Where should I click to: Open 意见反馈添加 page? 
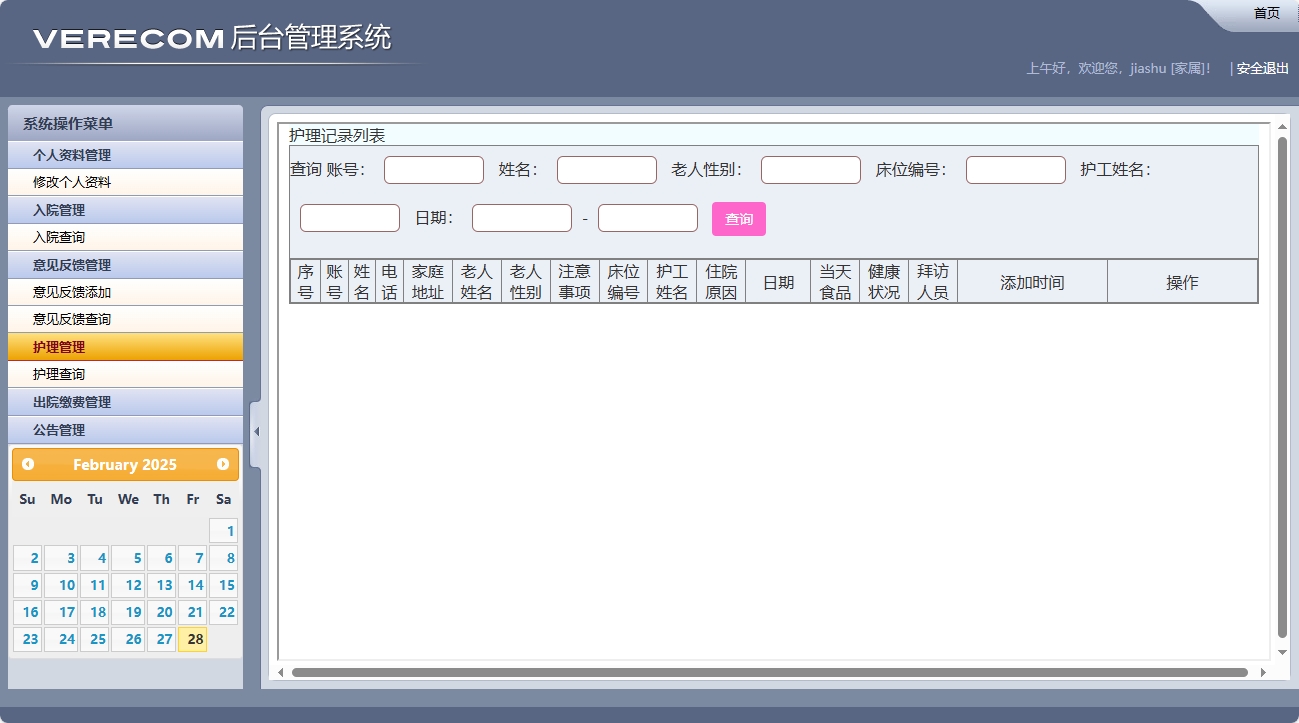coord(125,292)
